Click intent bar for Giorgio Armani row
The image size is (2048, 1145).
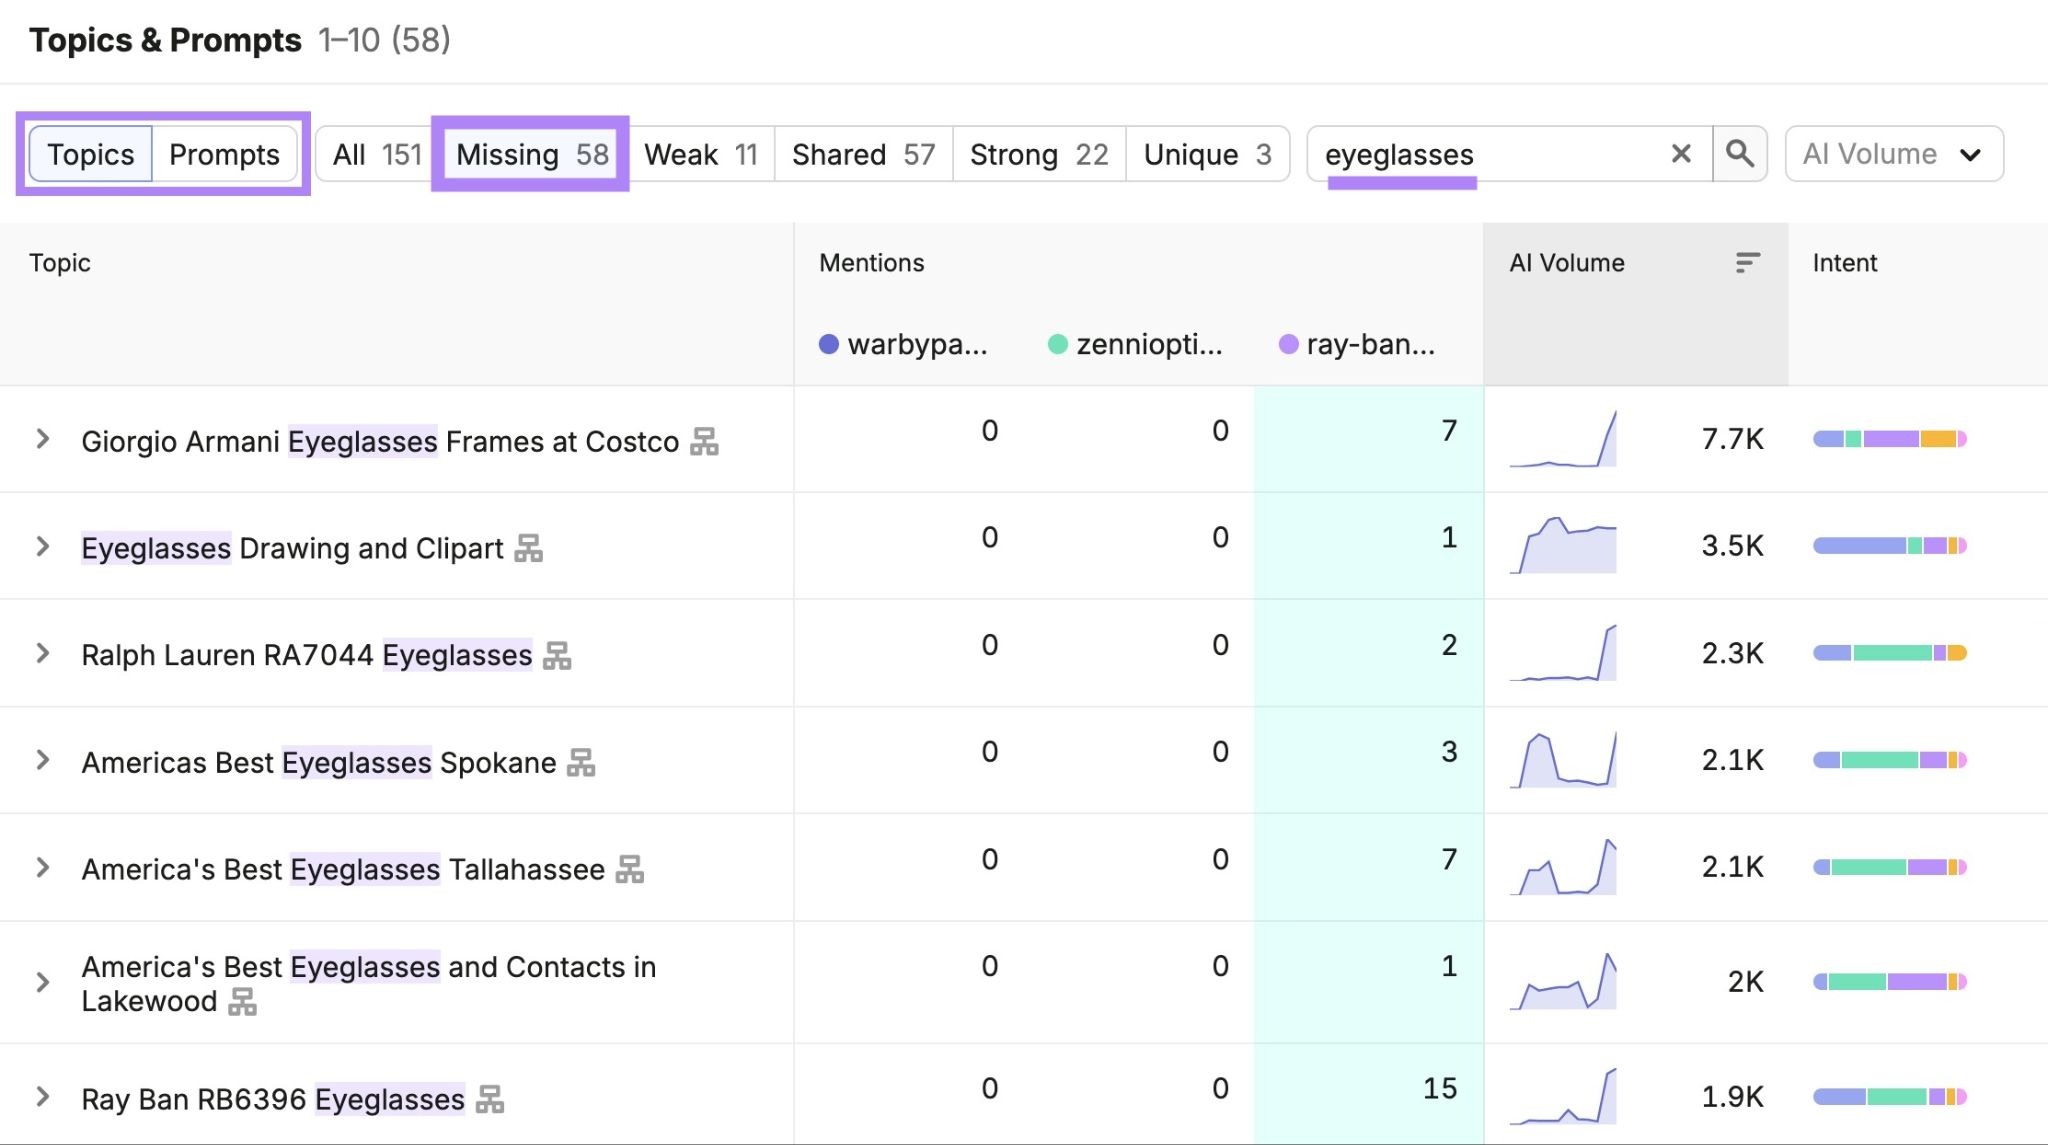(x=1890, y=439)
